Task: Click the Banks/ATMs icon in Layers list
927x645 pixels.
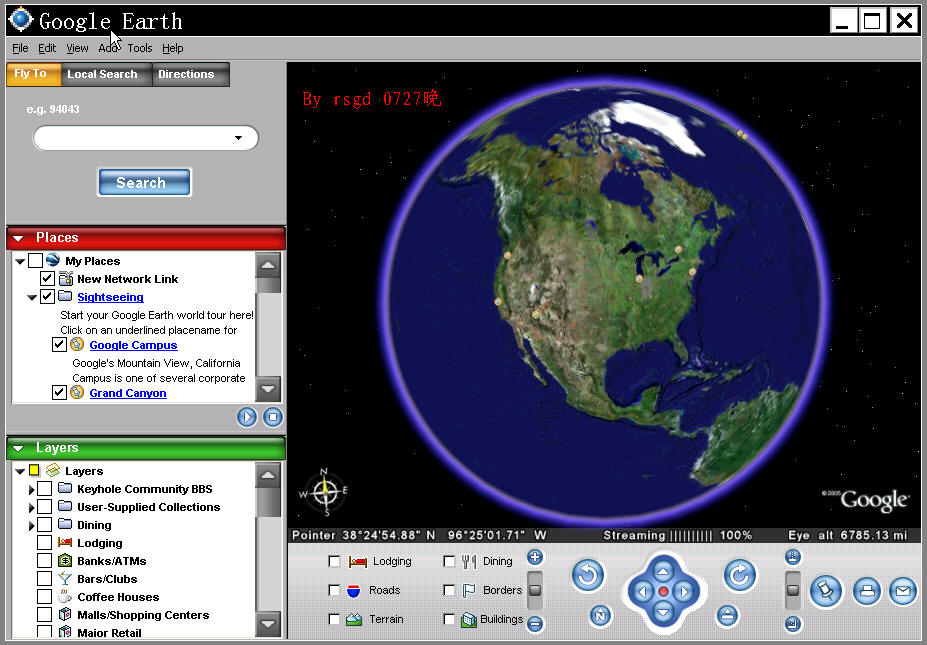Action: click(x=65, y=560)
